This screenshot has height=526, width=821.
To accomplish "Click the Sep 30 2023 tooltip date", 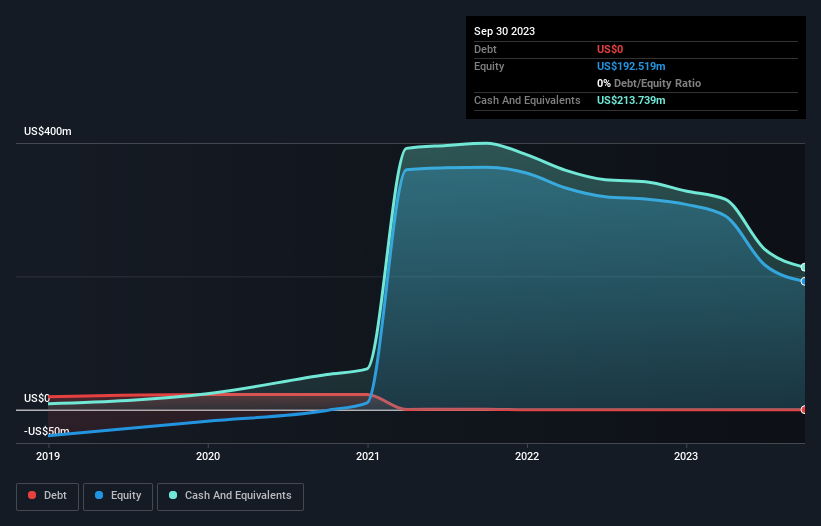I will click(x=504, y=31).
